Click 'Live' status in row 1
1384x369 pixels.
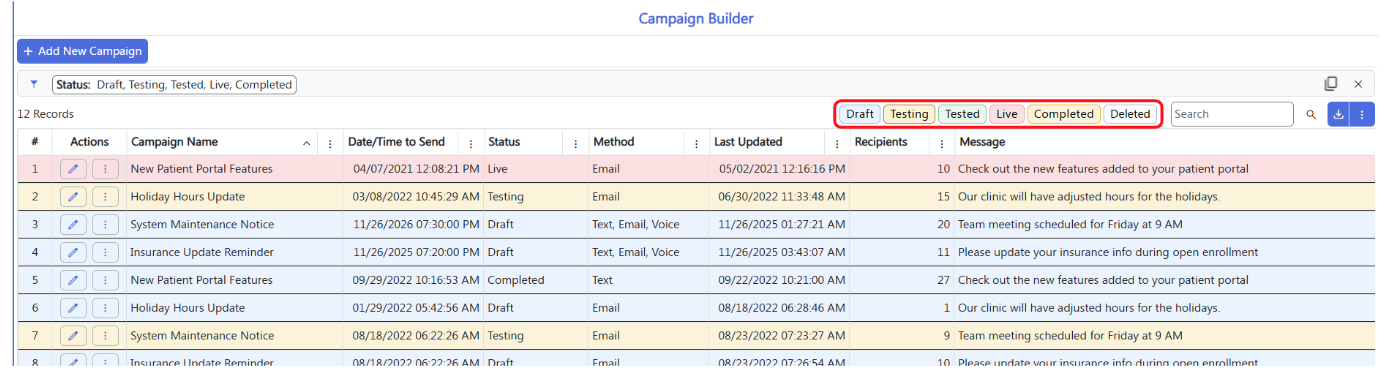tap(498, 169)
